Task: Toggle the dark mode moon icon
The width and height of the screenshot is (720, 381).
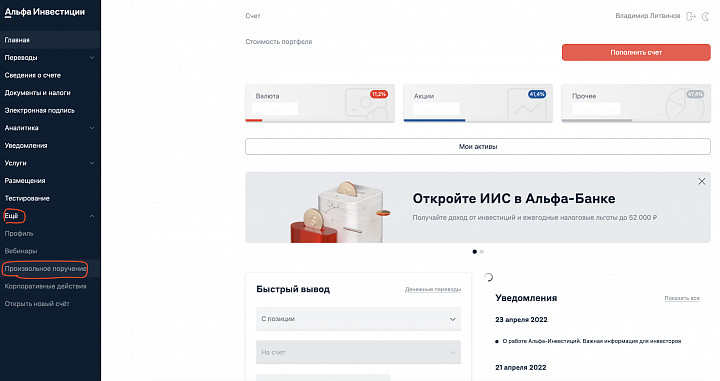Action: tap(706, 17)
